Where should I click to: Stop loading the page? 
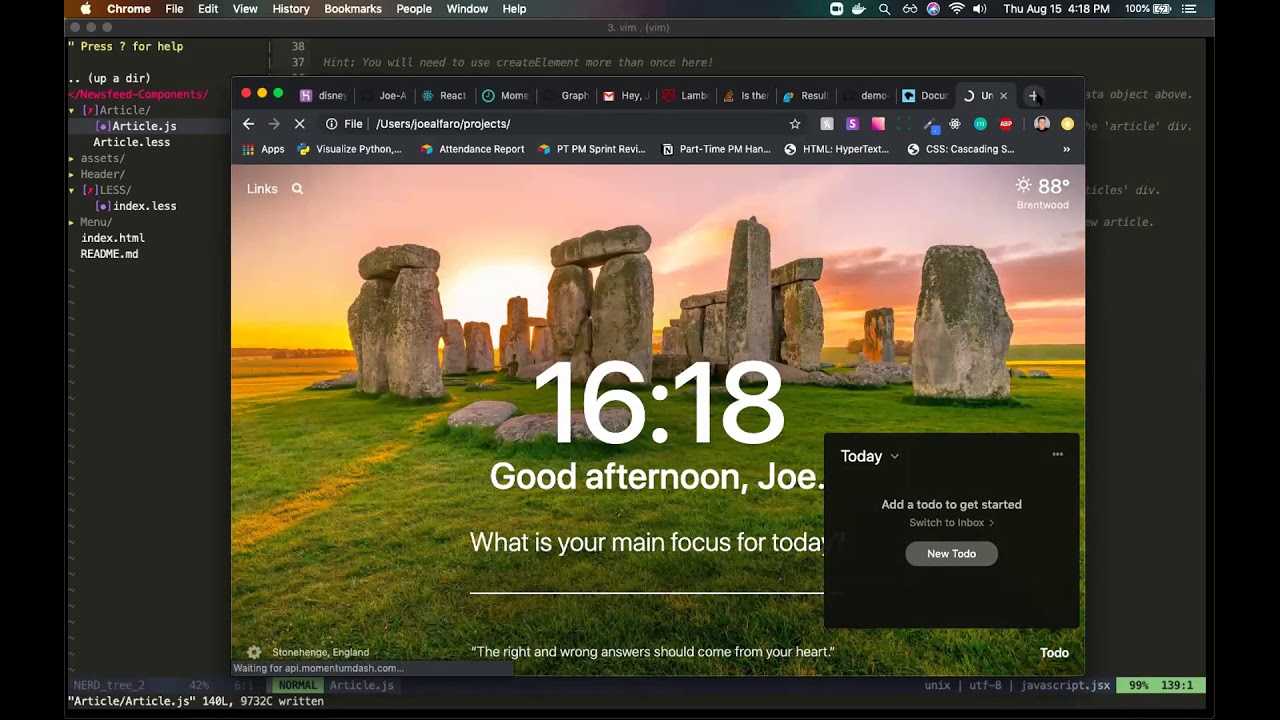tap(299, 124)
